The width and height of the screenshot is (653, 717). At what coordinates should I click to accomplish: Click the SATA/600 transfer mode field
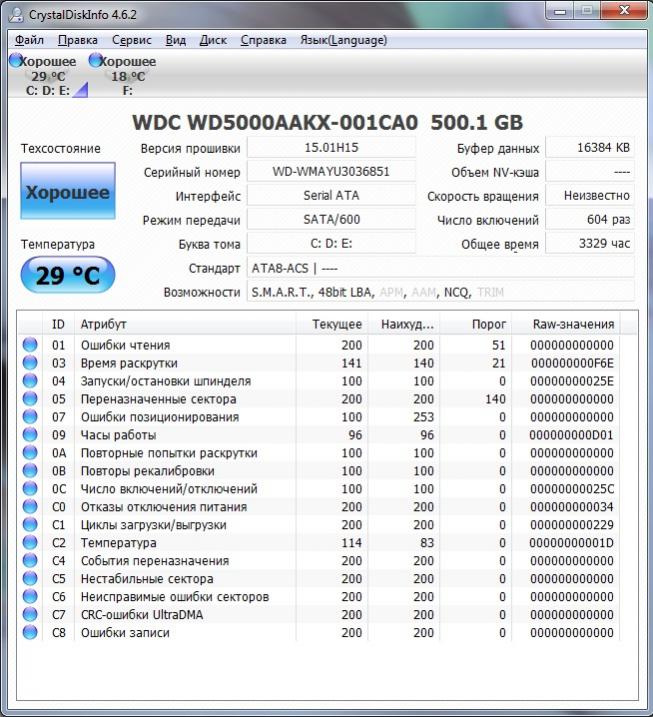click(332, 219)
